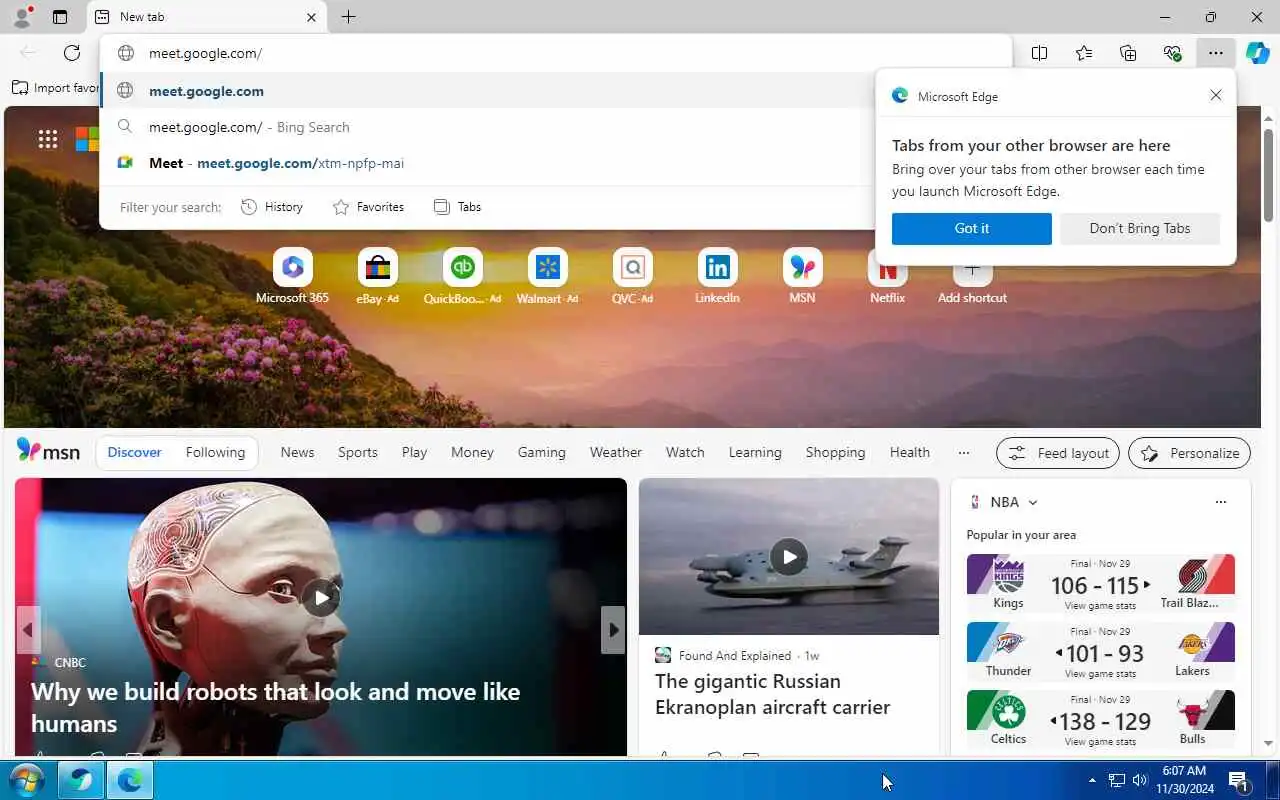Screen dimensions: 1280x800
Task: Open Shopping category
Action: pos(835,452)
